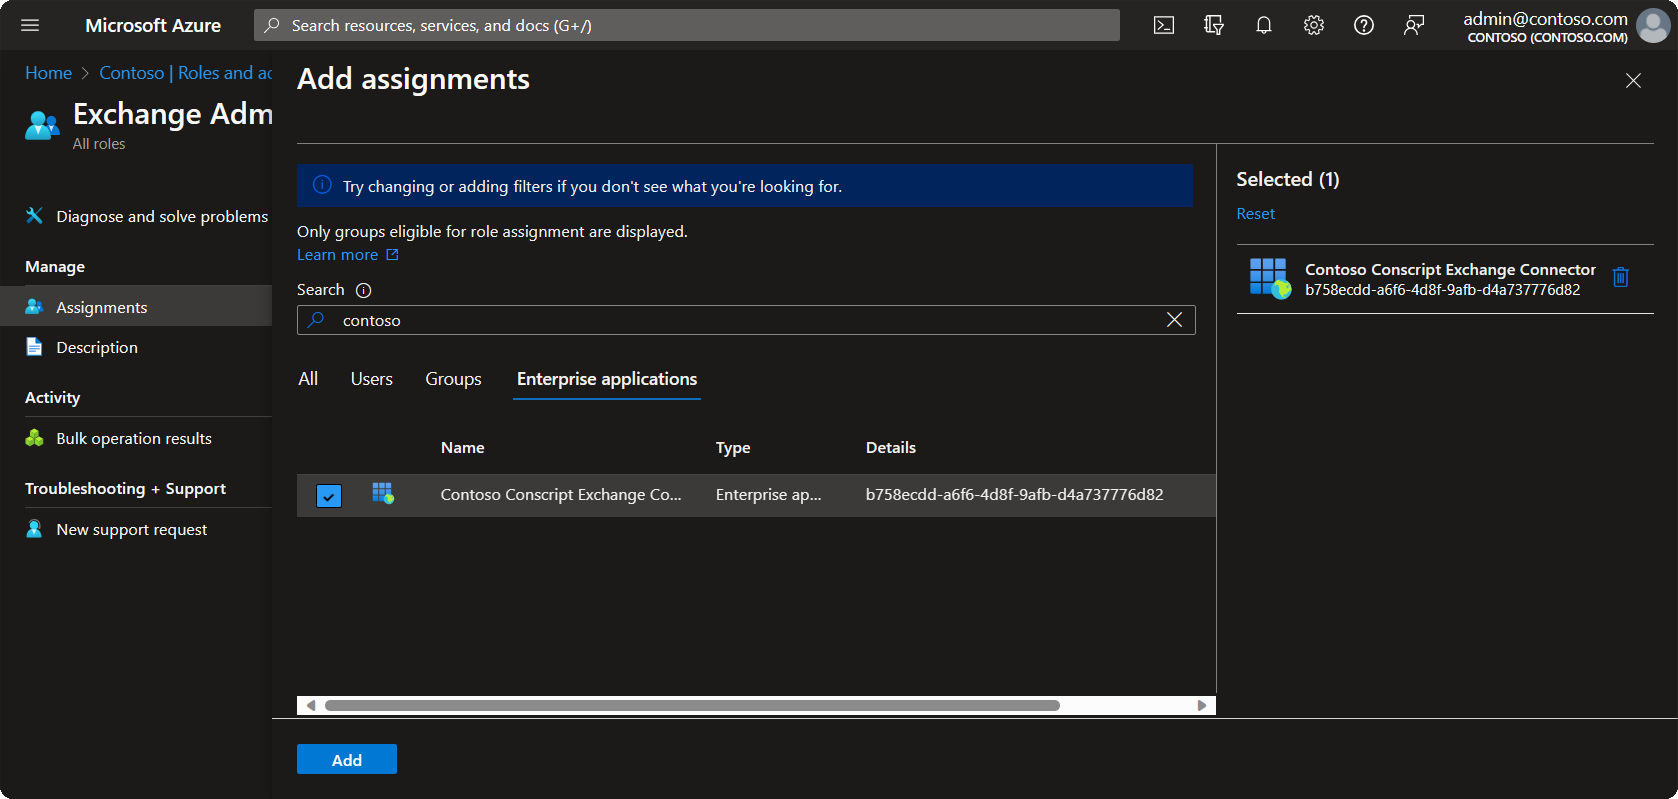Switch to the Users tab
Viewport: 1678px width, 799px height.
coord(371,379)
